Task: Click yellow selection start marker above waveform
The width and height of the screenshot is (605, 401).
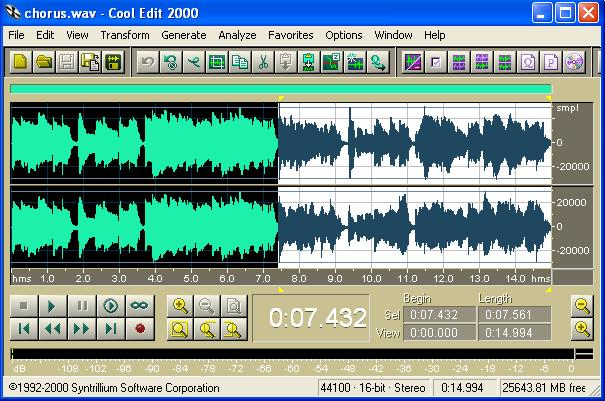Action: pyautogui.click(x=281, y=99)
